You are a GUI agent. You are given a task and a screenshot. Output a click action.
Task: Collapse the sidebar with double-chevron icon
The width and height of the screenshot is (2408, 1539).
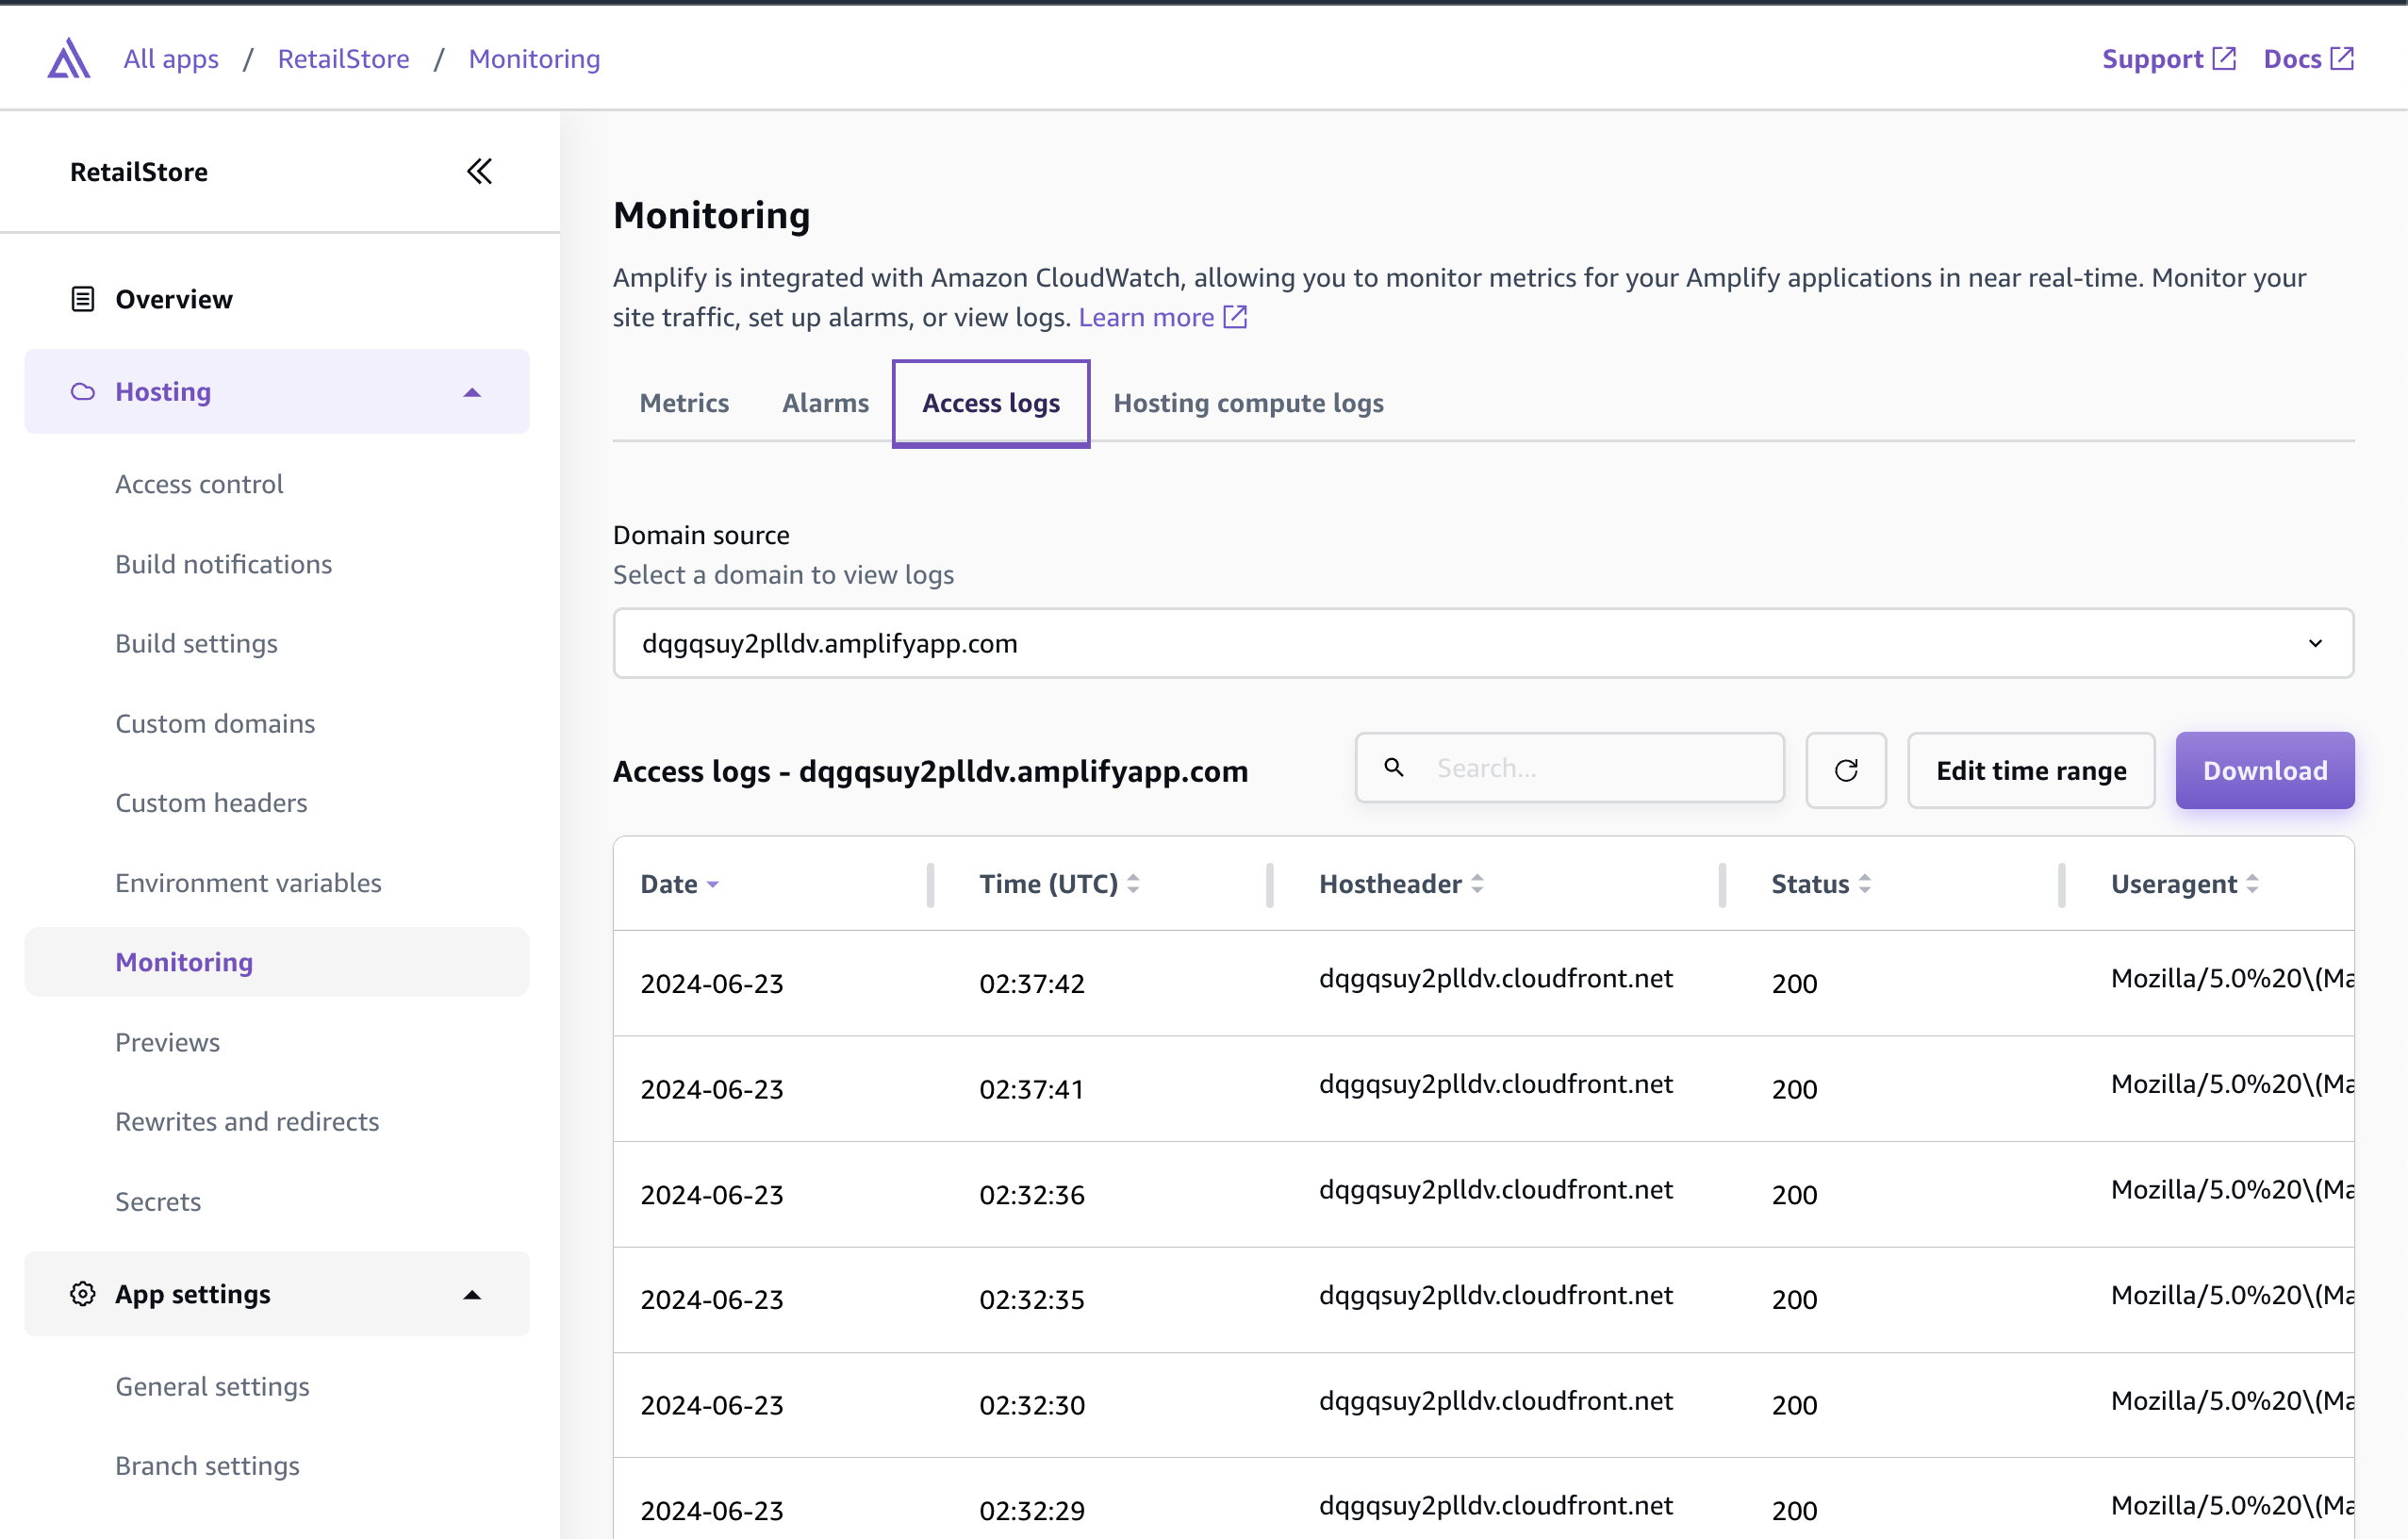tap(479, 171)
